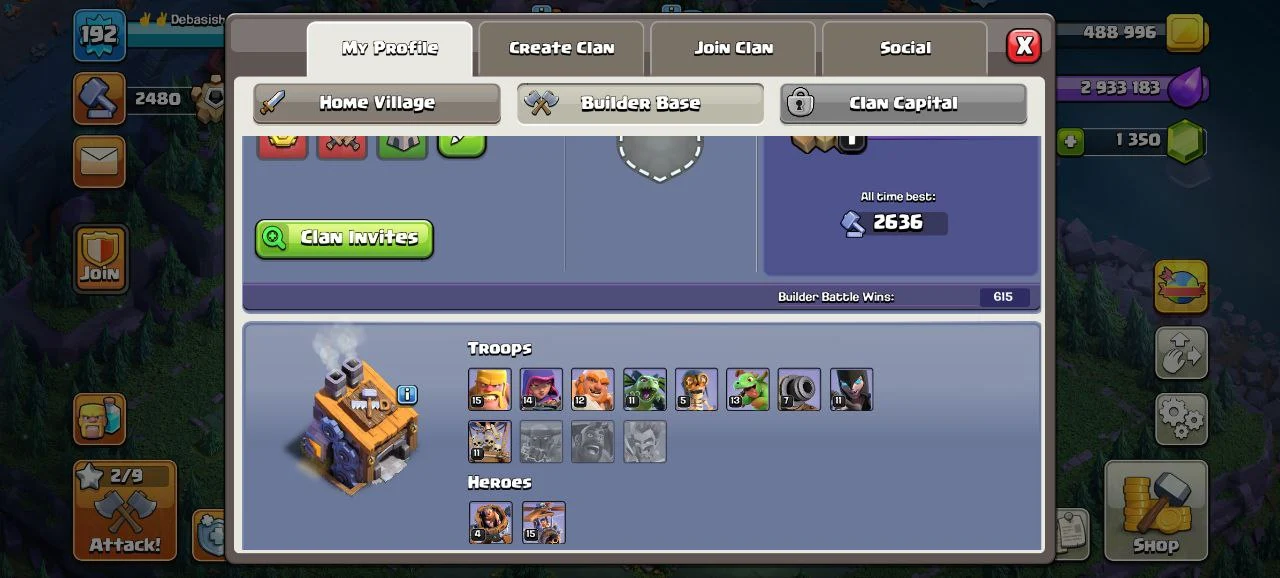Tap the Battle Machine hero icon
1280x578 pixels.
coord(490,522)
